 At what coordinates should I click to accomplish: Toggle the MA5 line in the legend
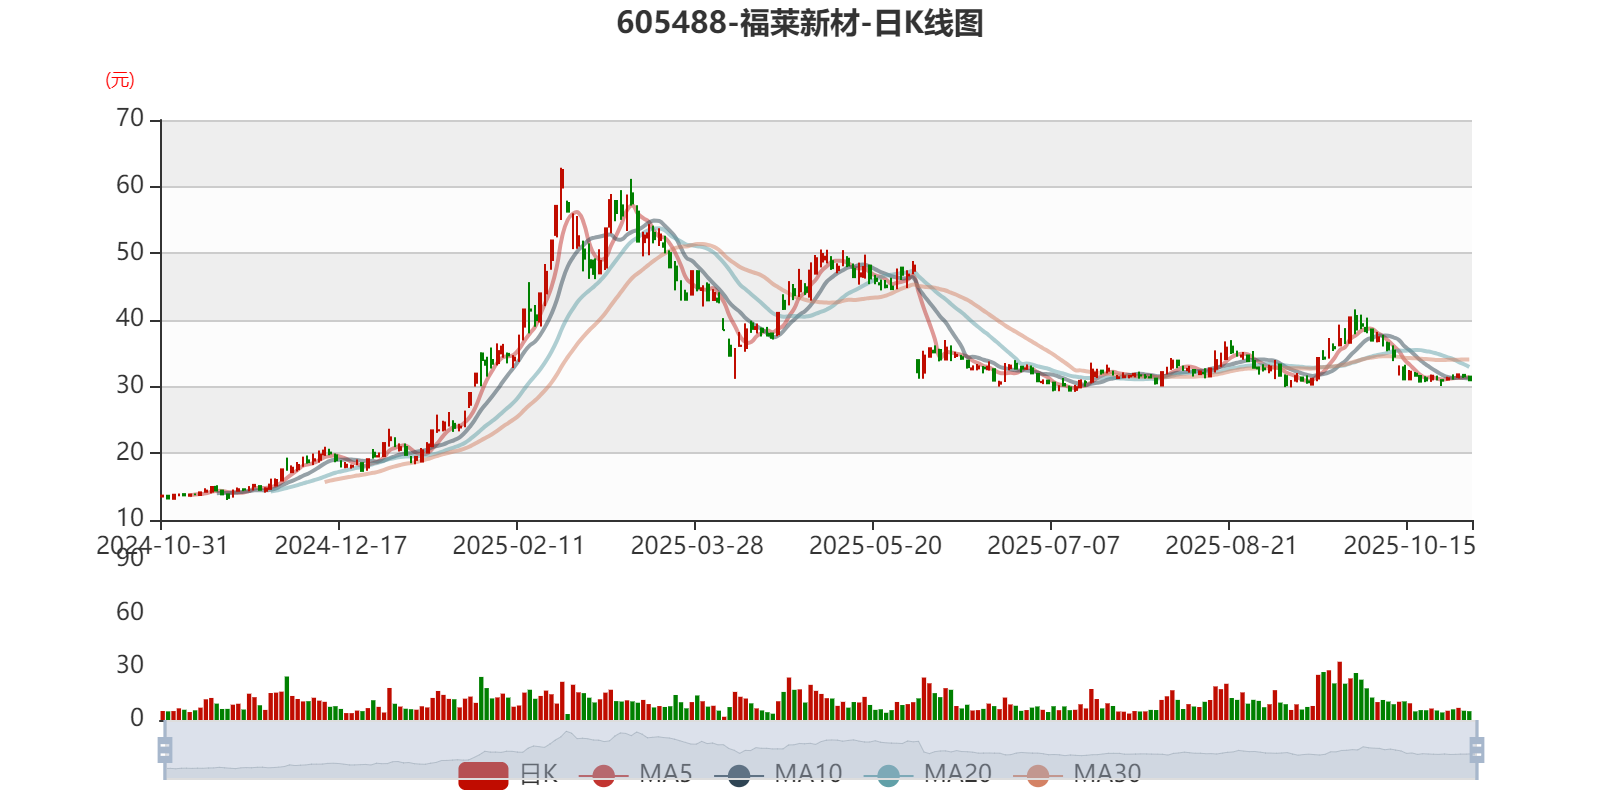[642, 774]
